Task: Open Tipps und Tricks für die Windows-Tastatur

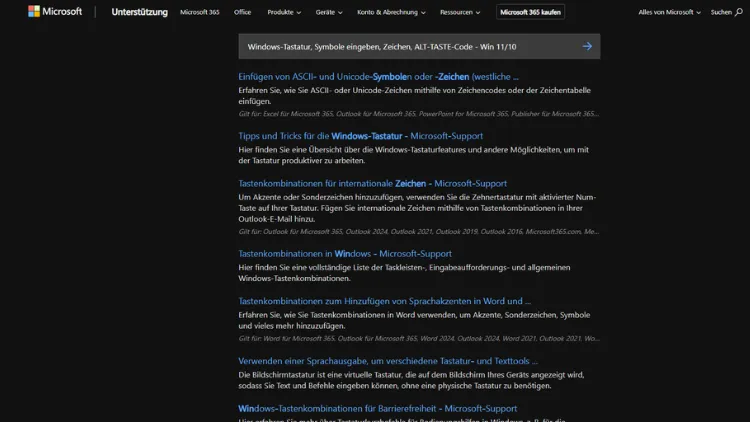Action: coord(360,136)
